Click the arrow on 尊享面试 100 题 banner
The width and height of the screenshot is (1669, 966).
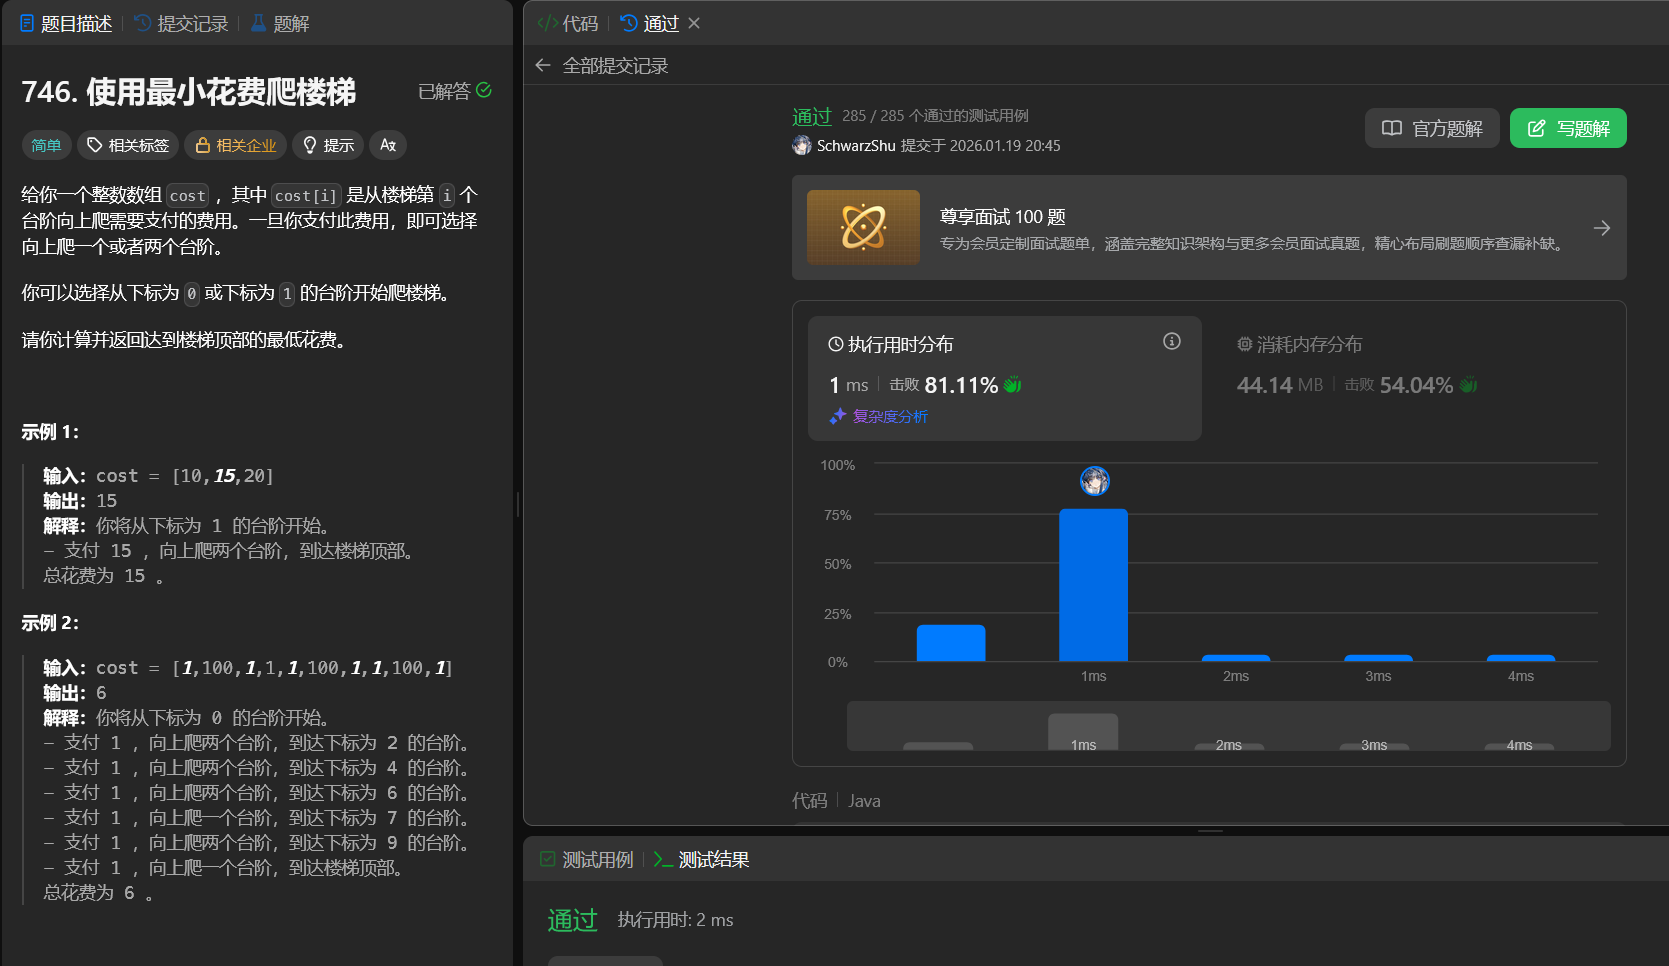point(1601,228)
